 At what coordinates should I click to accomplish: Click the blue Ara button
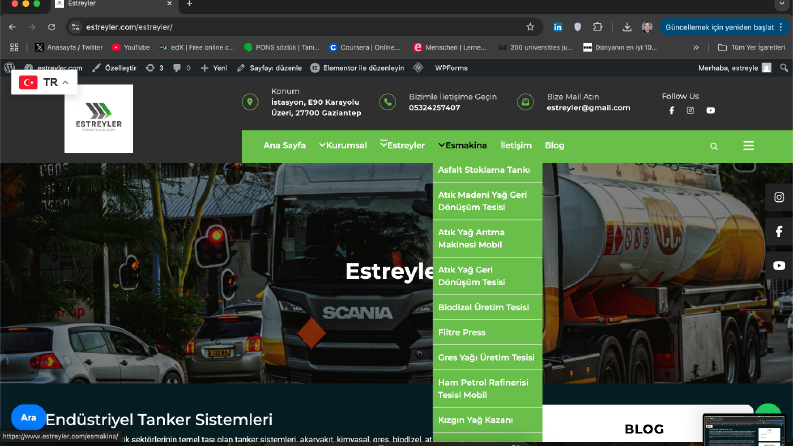[28, 418]
